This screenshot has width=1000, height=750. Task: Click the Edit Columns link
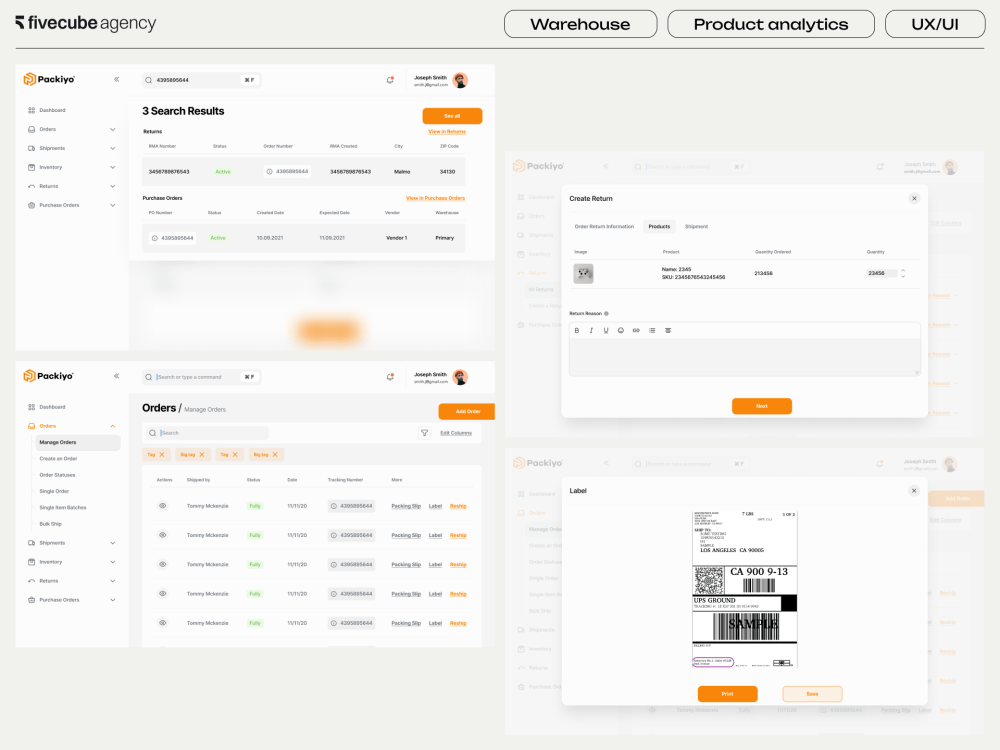(x=456, y=433)
